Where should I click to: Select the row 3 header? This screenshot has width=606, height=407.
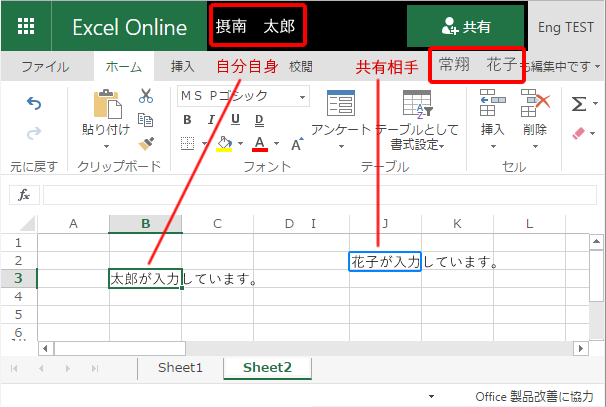tap(19, 278)
